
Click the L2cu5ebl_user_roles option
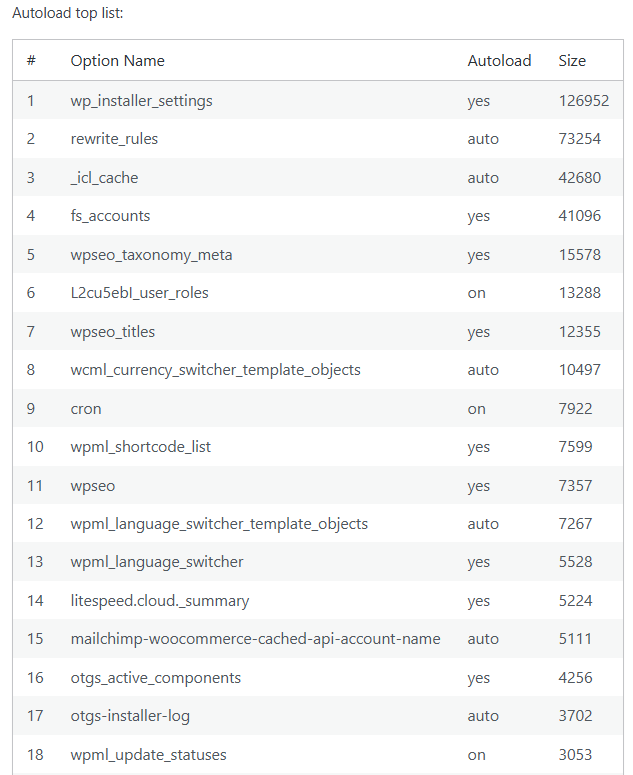(139, 293)
